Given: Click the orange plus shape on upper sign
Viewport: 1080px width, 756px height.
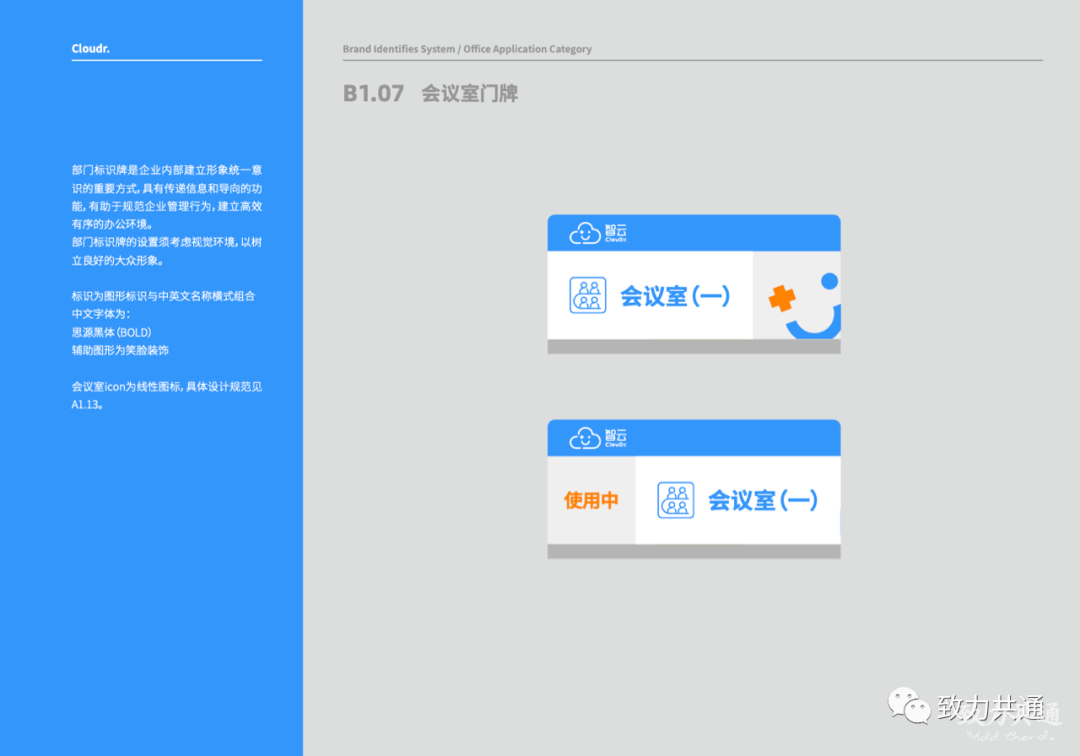Looking at the screenshot, I should tap(781, 298).
